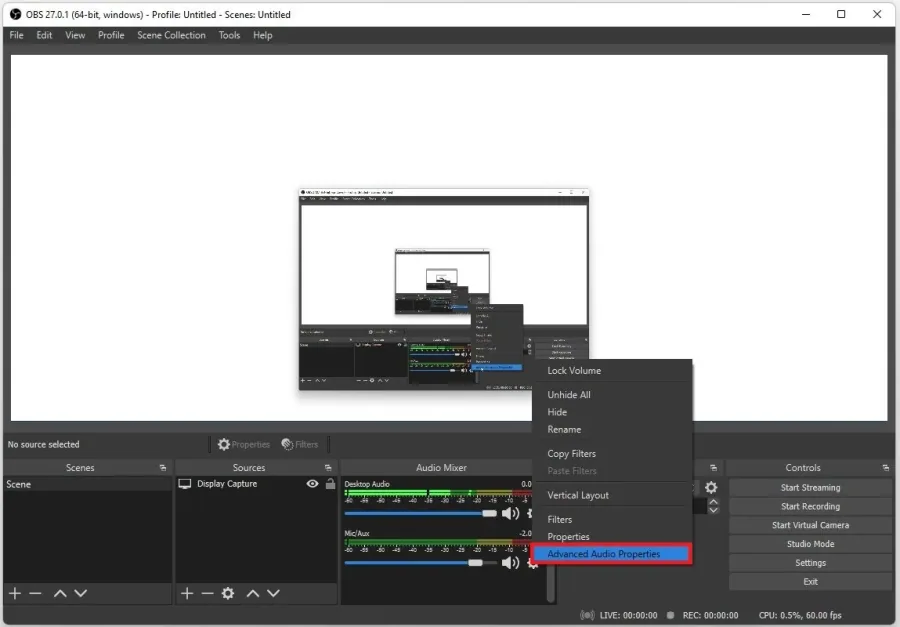The width and height of the screenshot is (900, 627).
Task: Move source up in Sources panel
Action: [x=253, y=593]
